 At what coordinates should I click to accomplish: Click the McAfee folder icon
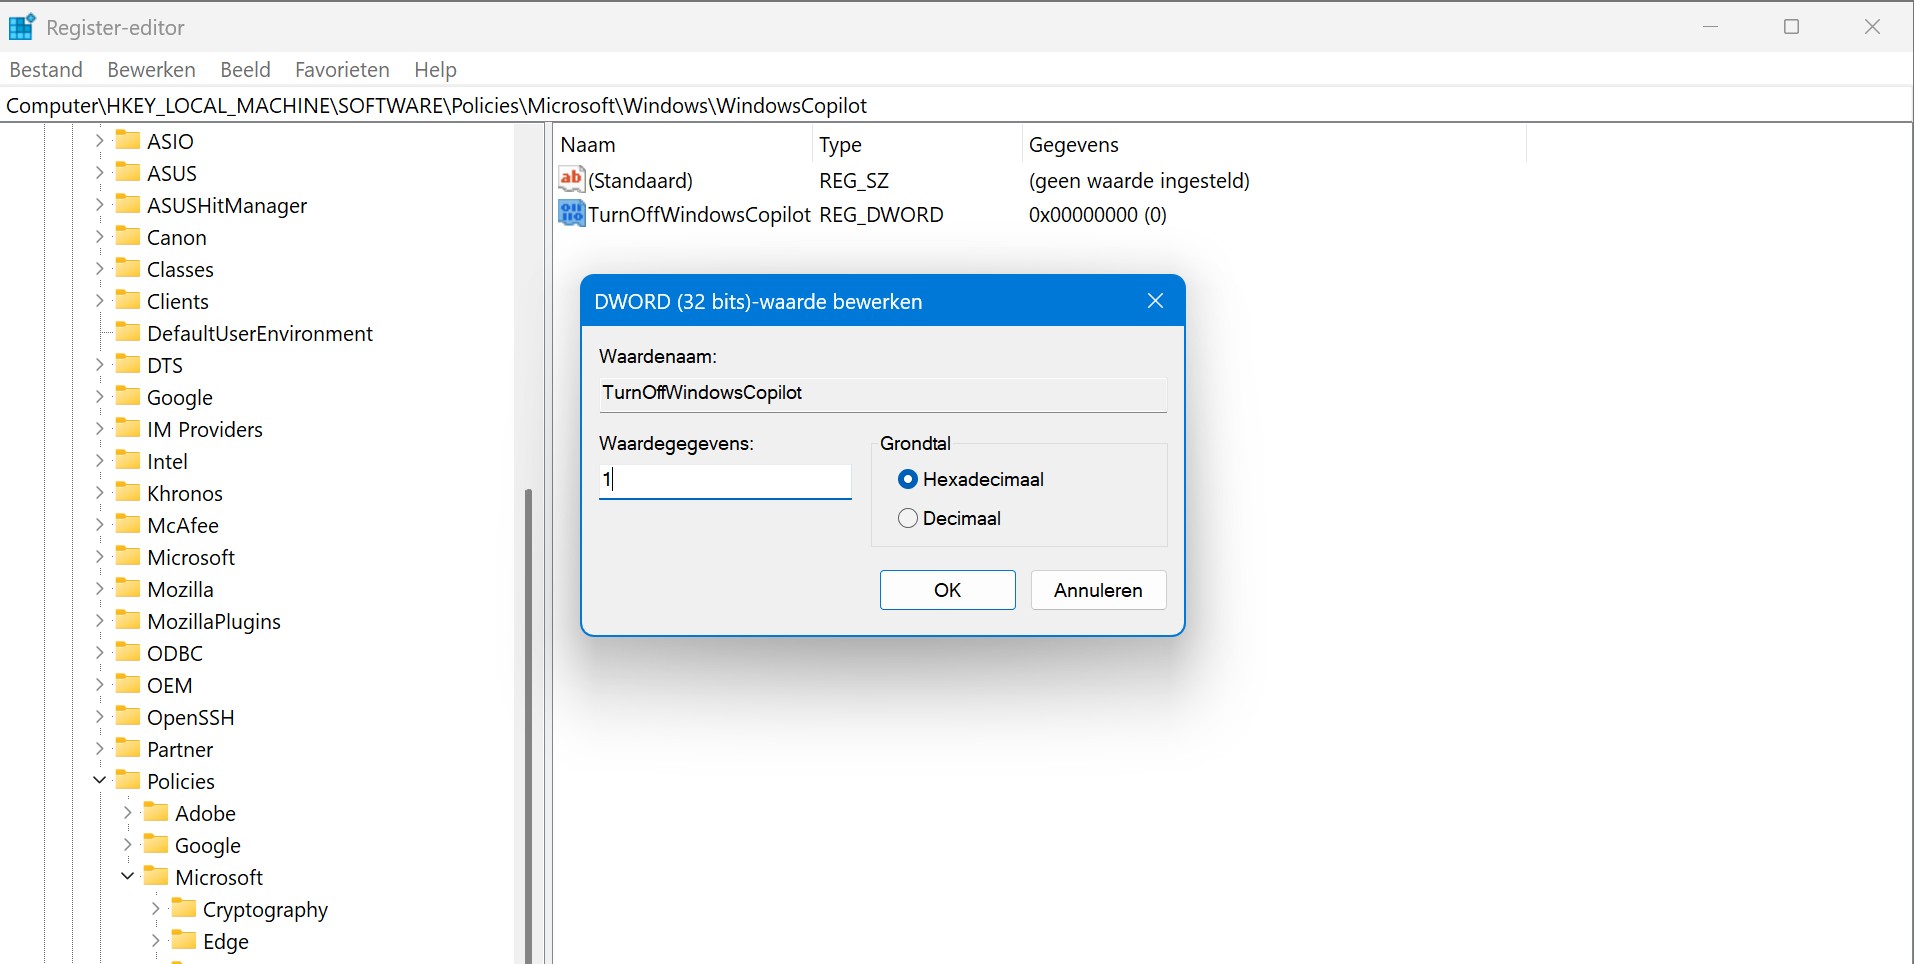coord(128,524)
